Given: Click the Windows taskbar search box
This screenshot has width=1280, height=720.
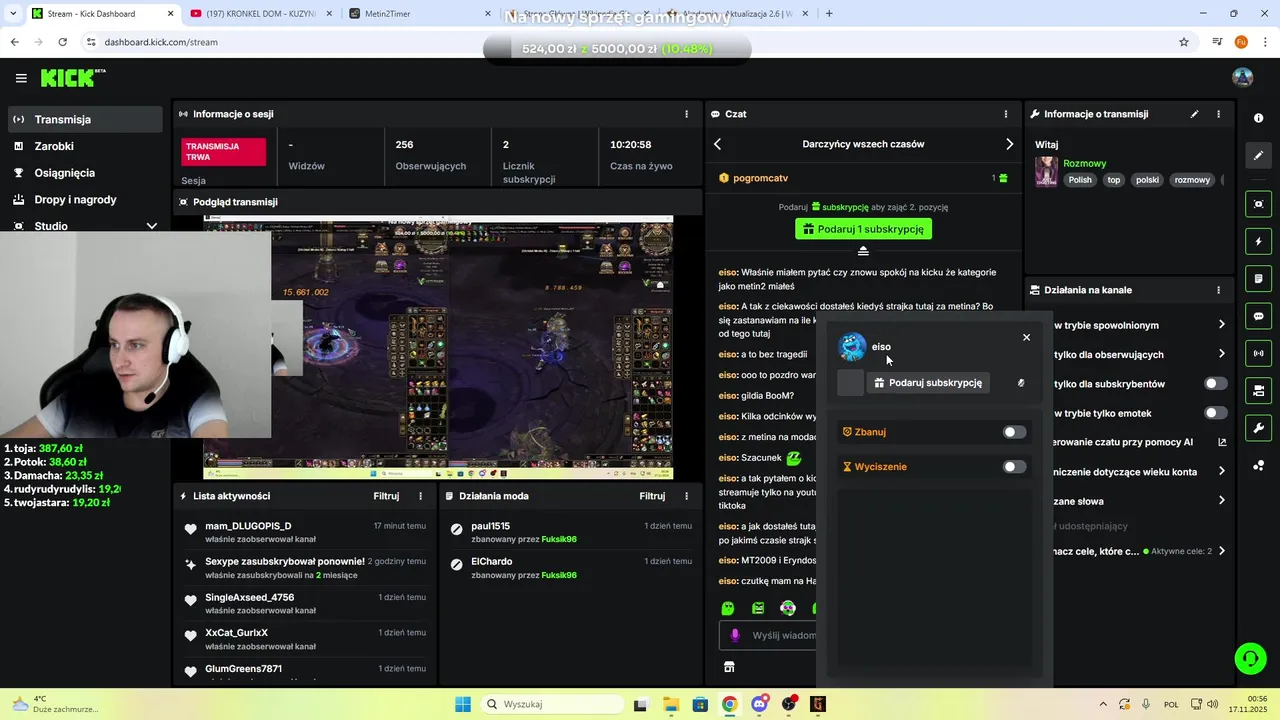Looking at the screenshot, I should coord(551,704).
